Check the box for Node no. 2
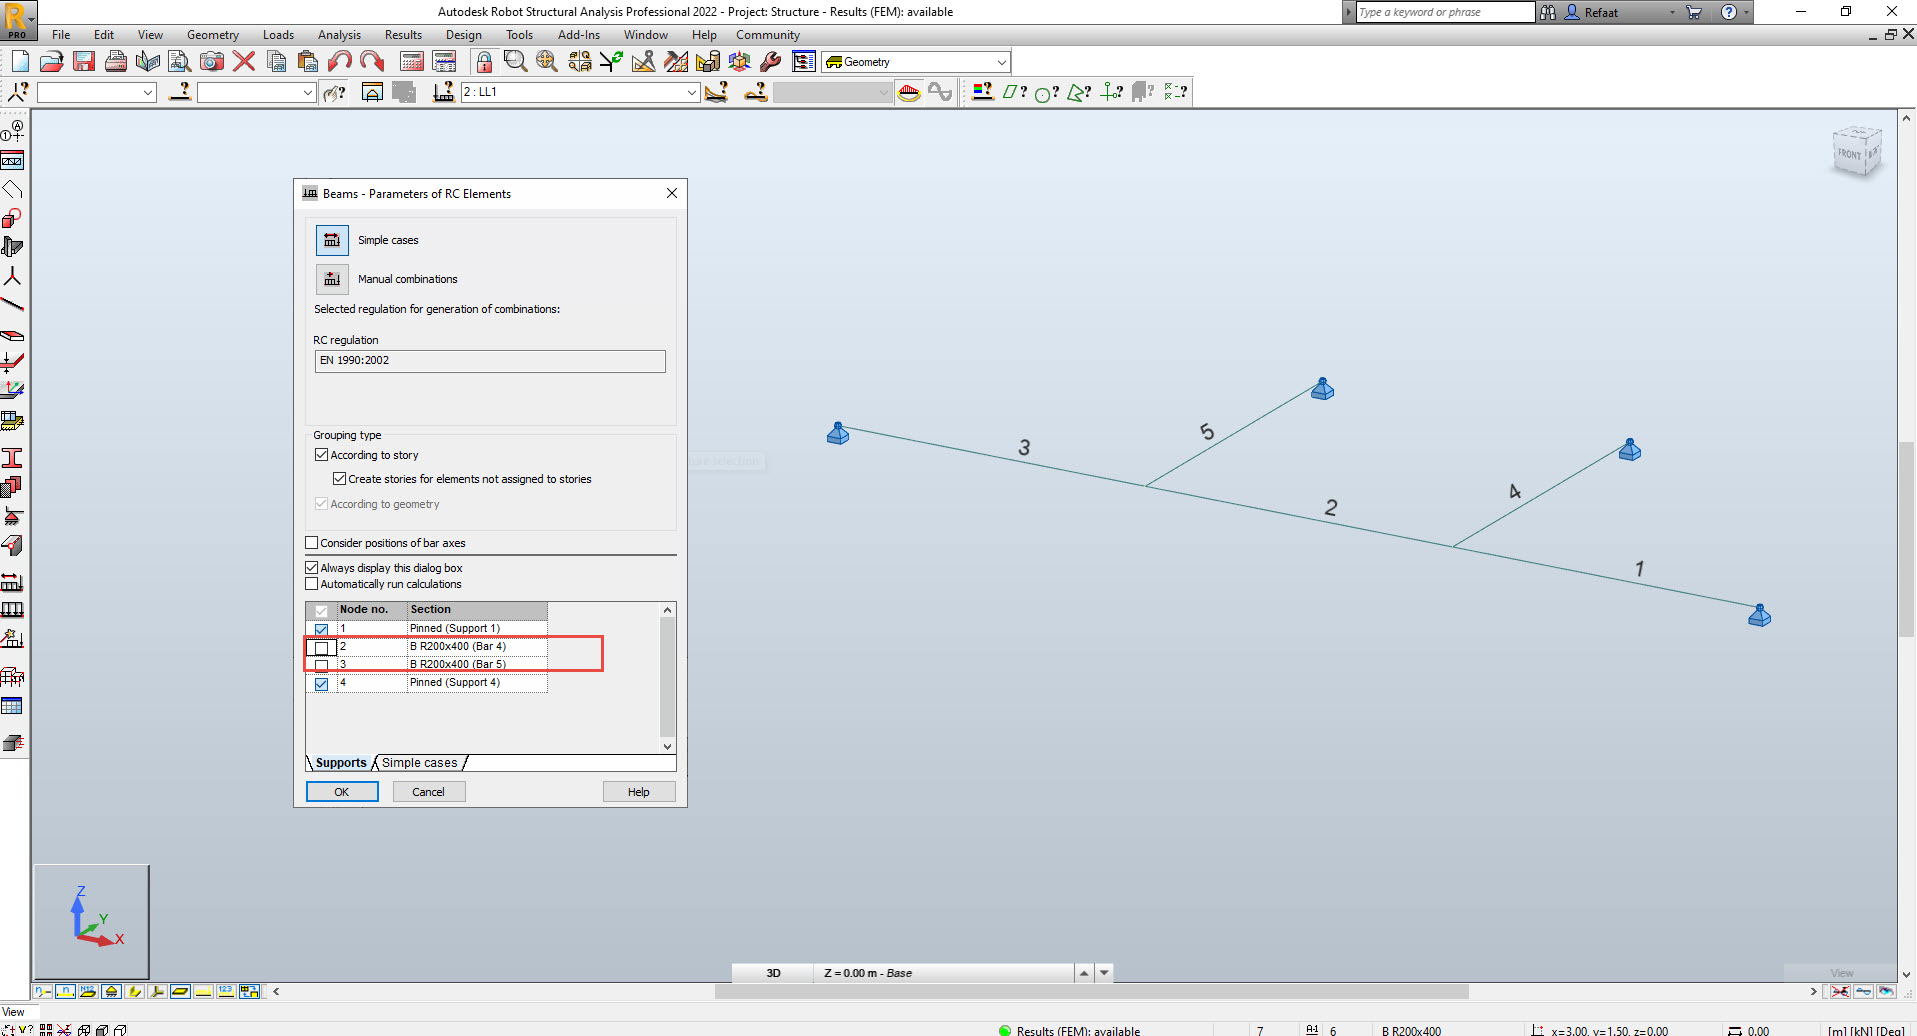The image size is (1917, 1036). (322, 647)
